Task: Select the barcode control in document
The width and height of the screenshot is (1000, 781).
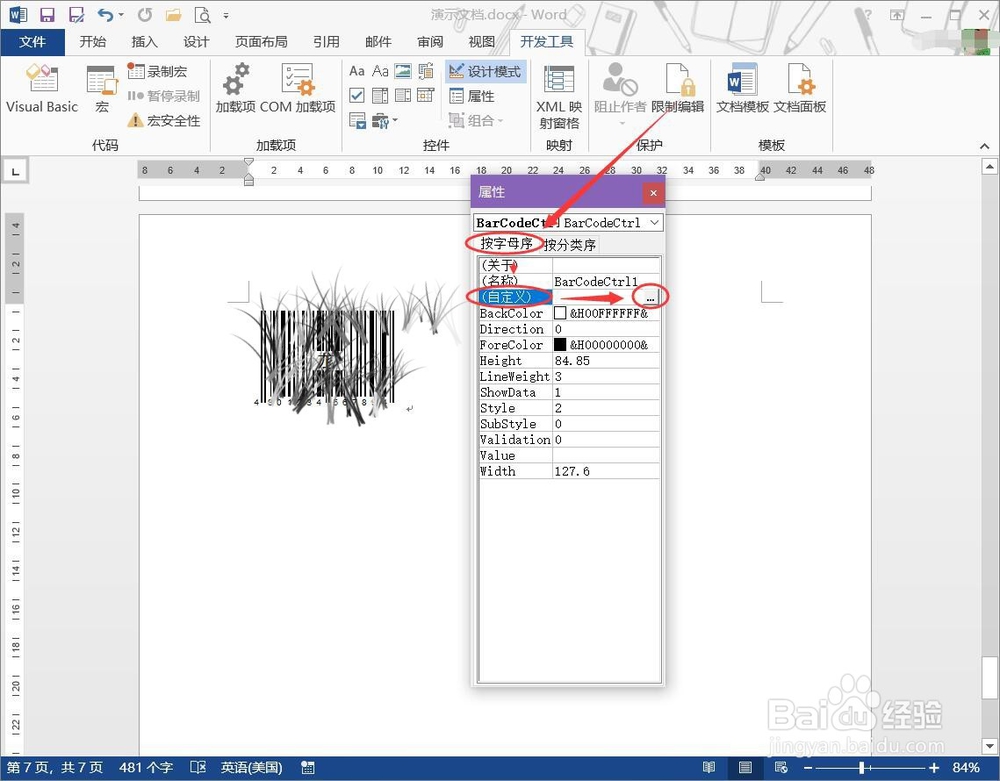Action: tap(327, 357)
